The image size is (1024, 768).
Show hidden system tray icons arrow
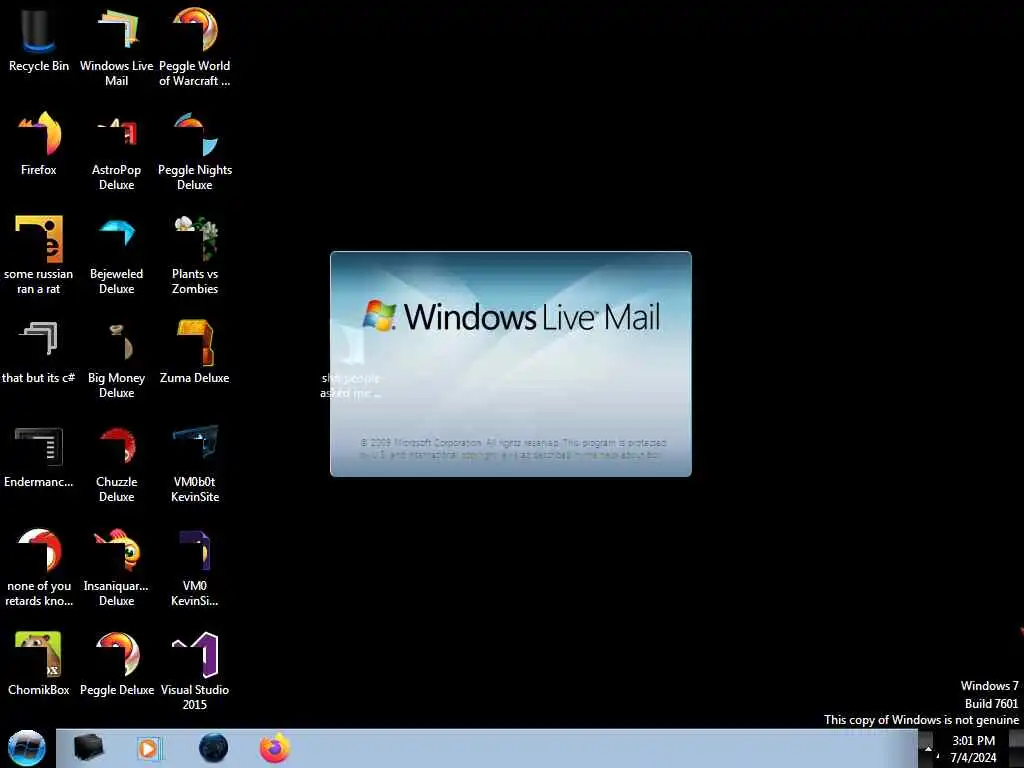pyautogui.click(x=928, y=748)
